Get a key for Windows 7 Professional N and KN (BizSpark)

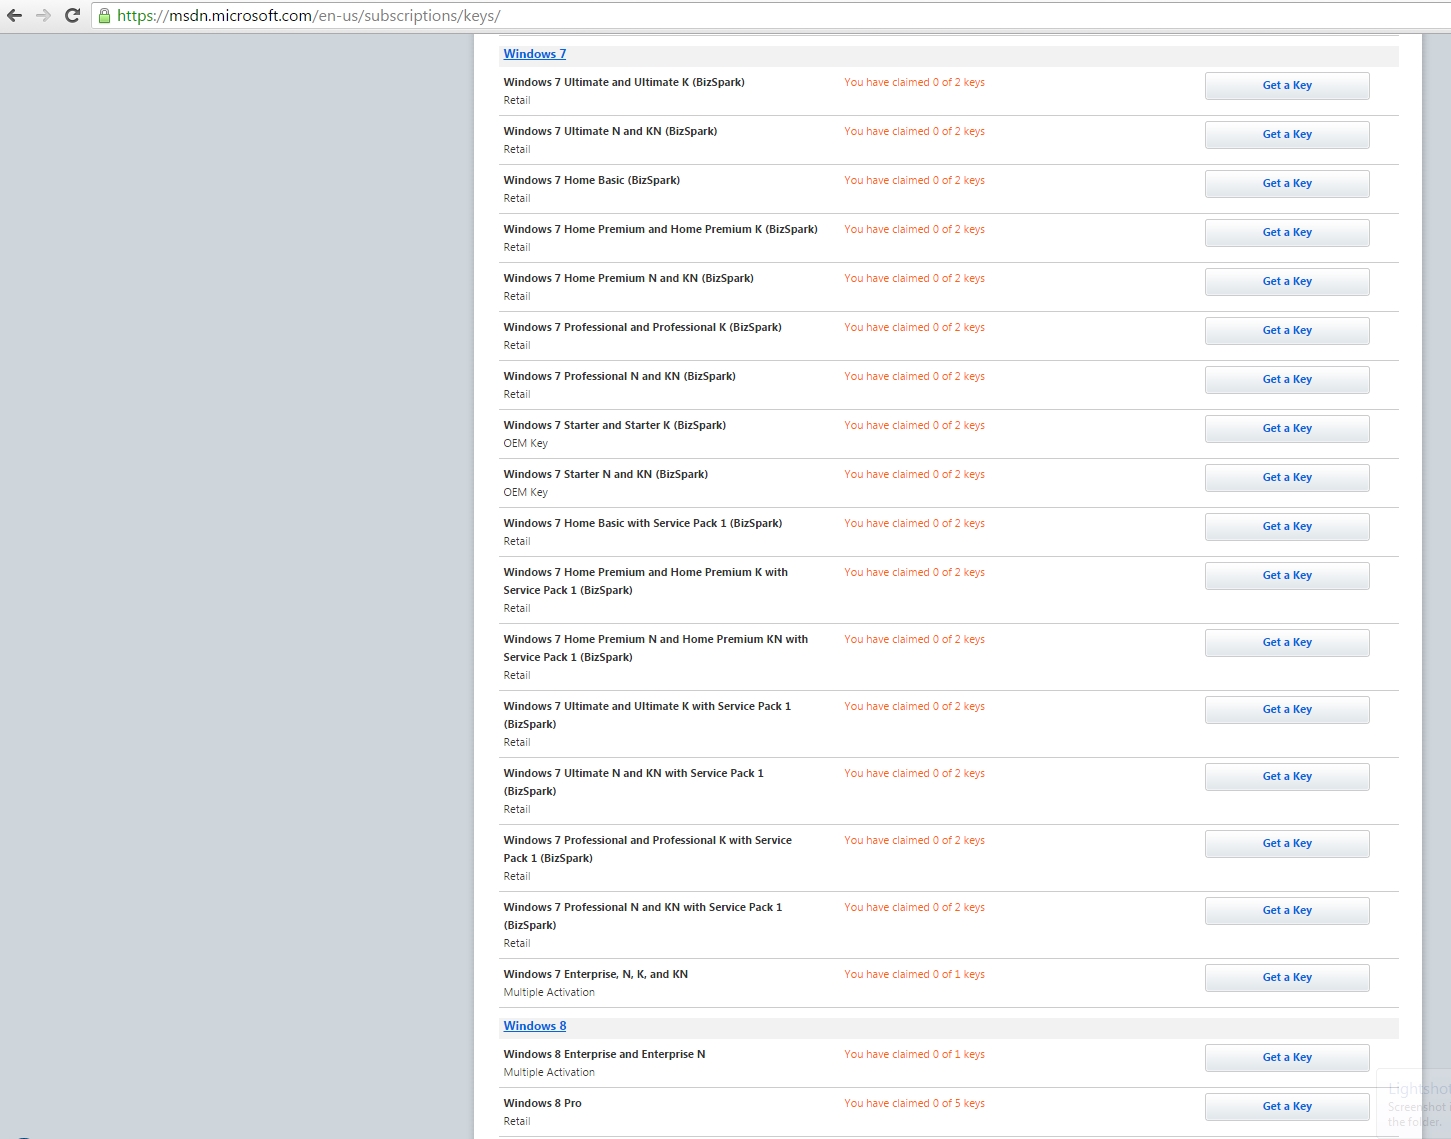(x=1287, y=380)
